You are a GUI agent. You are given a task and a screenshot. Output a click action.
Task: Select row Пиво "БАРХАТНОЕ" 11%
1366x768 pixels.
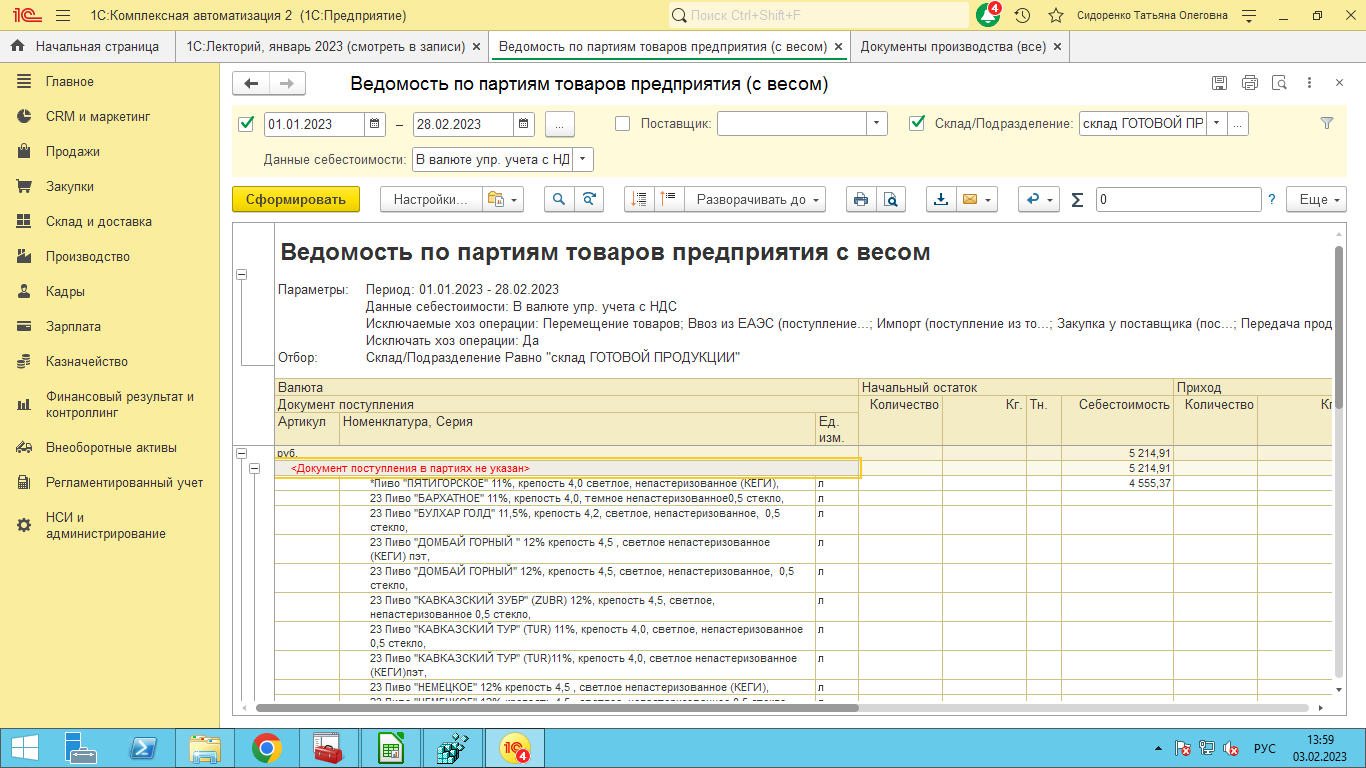(577, 497)
